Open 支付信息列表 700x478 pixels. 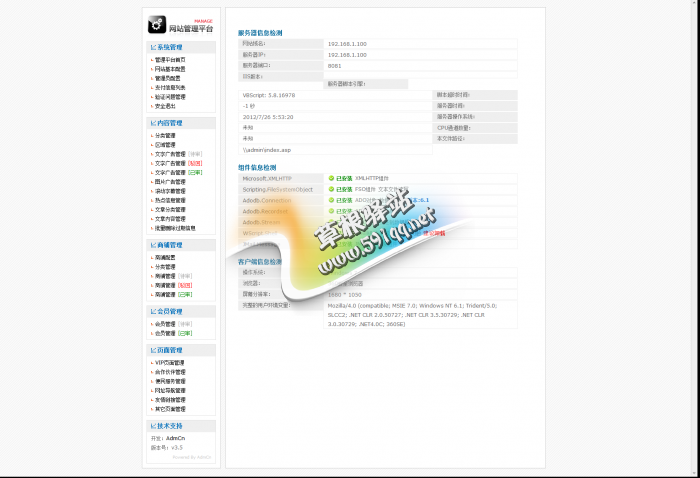[170, 88]
